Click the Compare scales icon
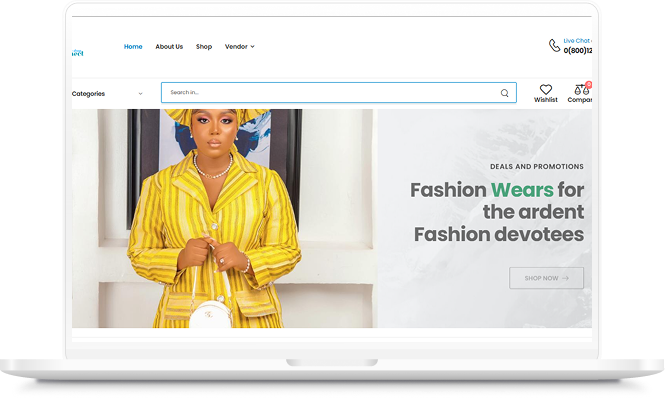The image size is (665, 401). click(581, 90)
